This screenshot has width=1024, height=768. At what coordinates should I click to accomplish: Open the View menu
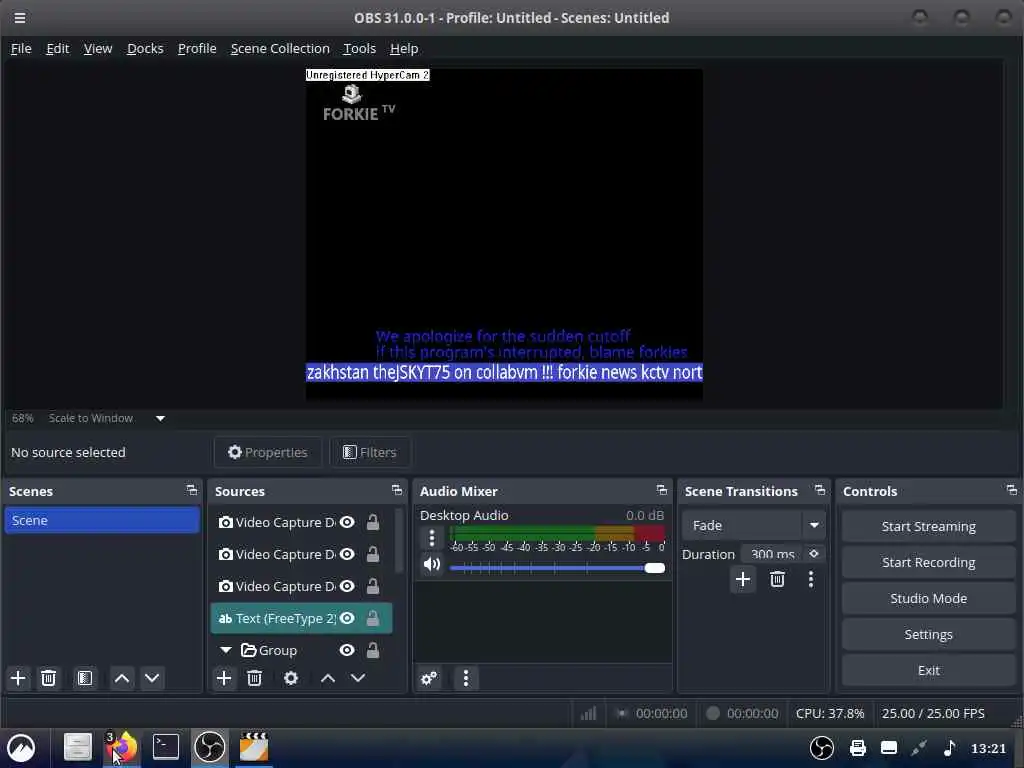[x=98, y=48]
